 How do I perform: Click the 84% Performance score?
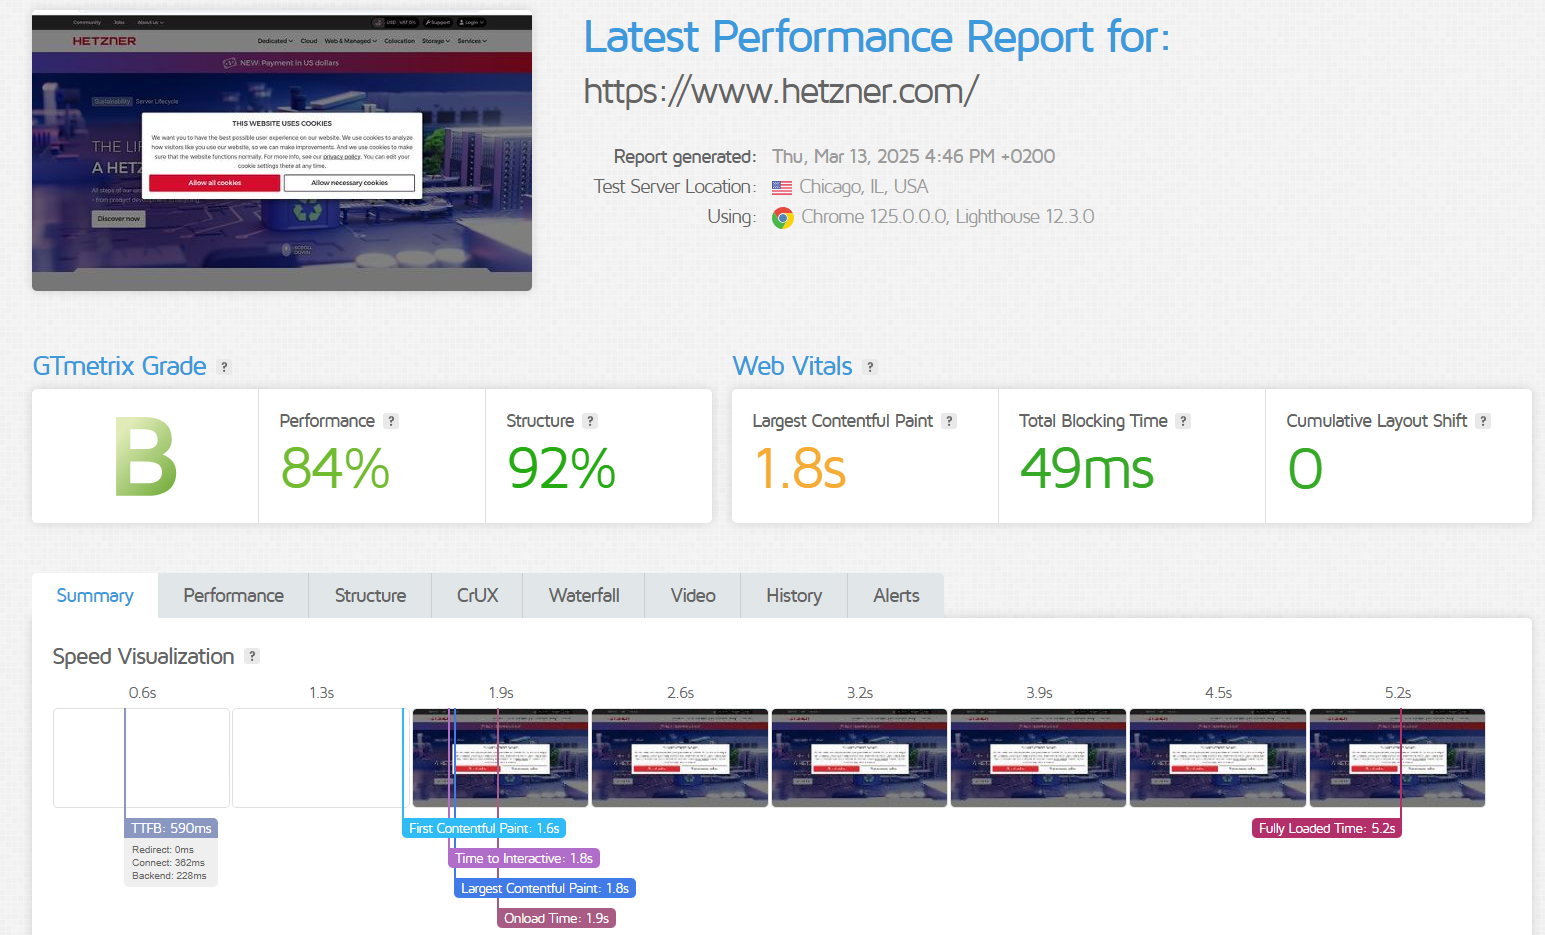pos(336,469)
